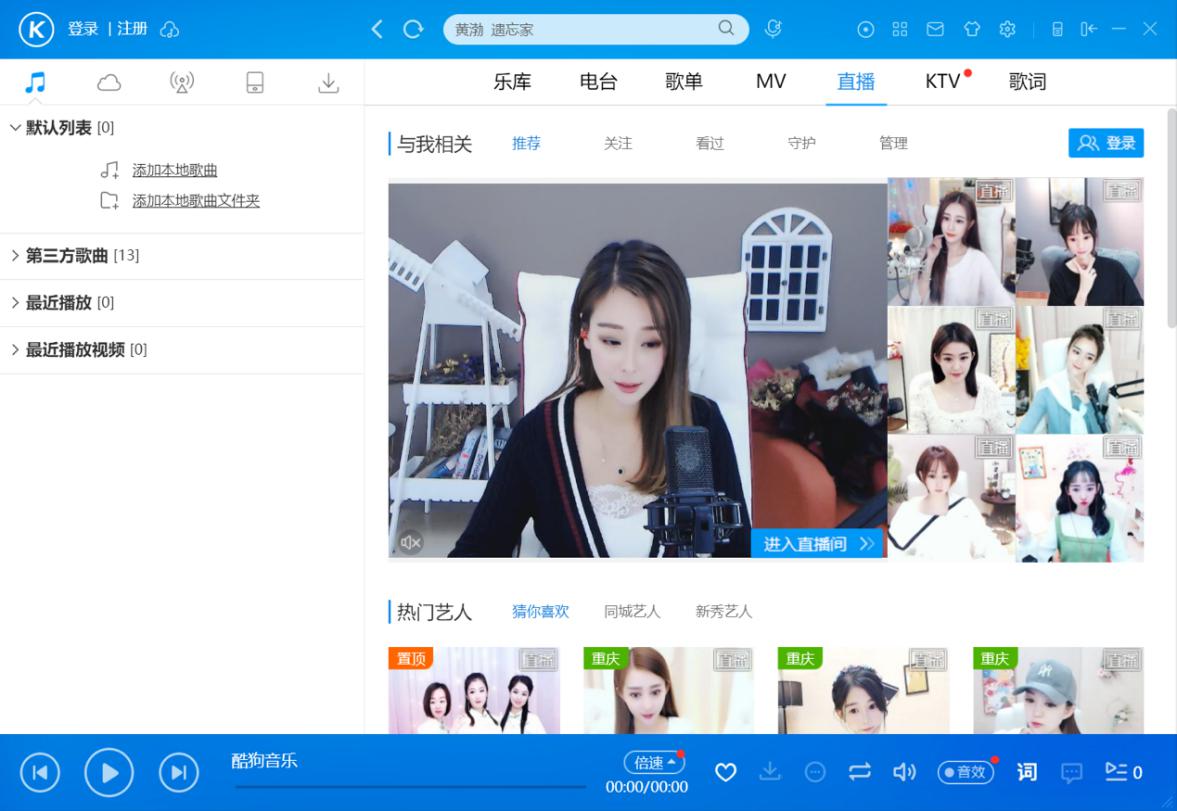
Task: Switch to the MV tab
Action: coord(771,82)
